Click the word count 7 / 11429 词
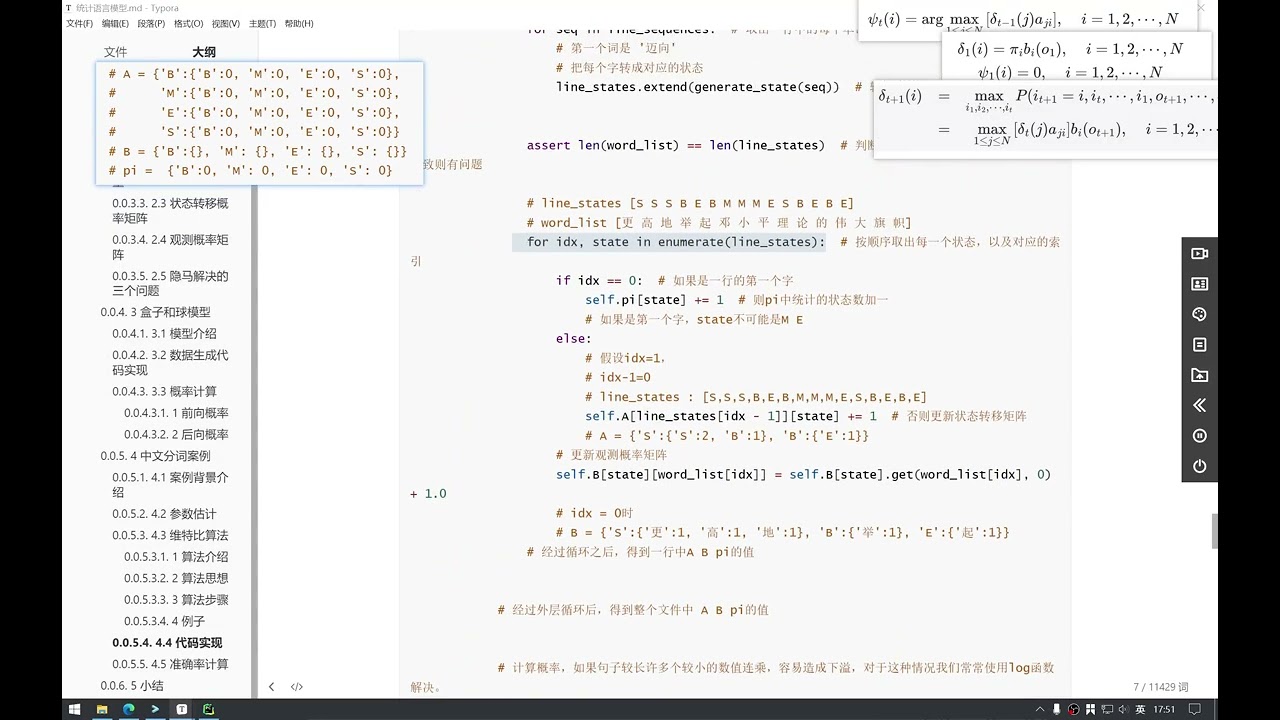Screen dimensions: 1280x720 pos(1160,687)
